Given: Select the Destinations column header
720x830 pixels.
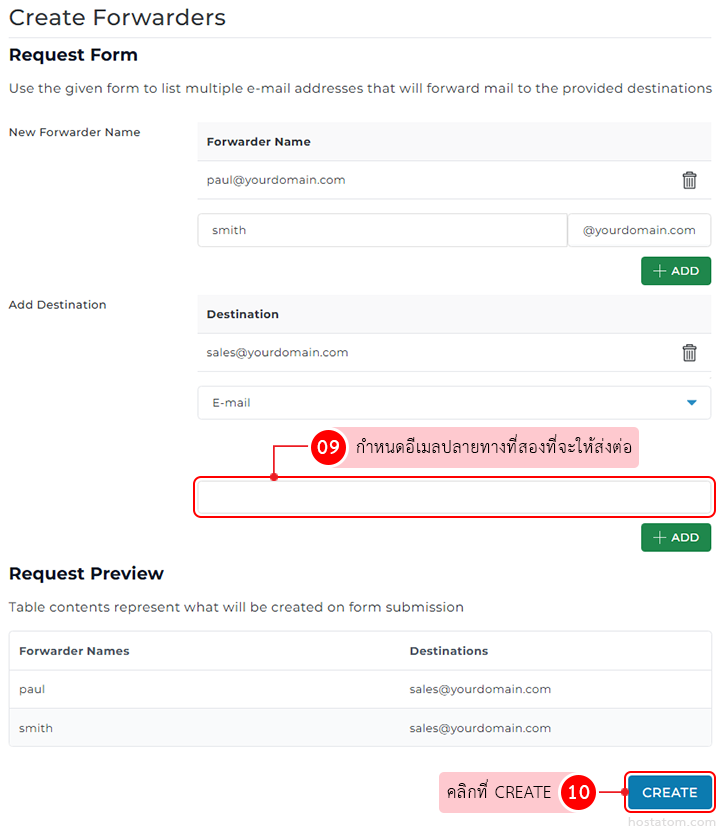Looking at the screenshot, I should tap(449, 651).
